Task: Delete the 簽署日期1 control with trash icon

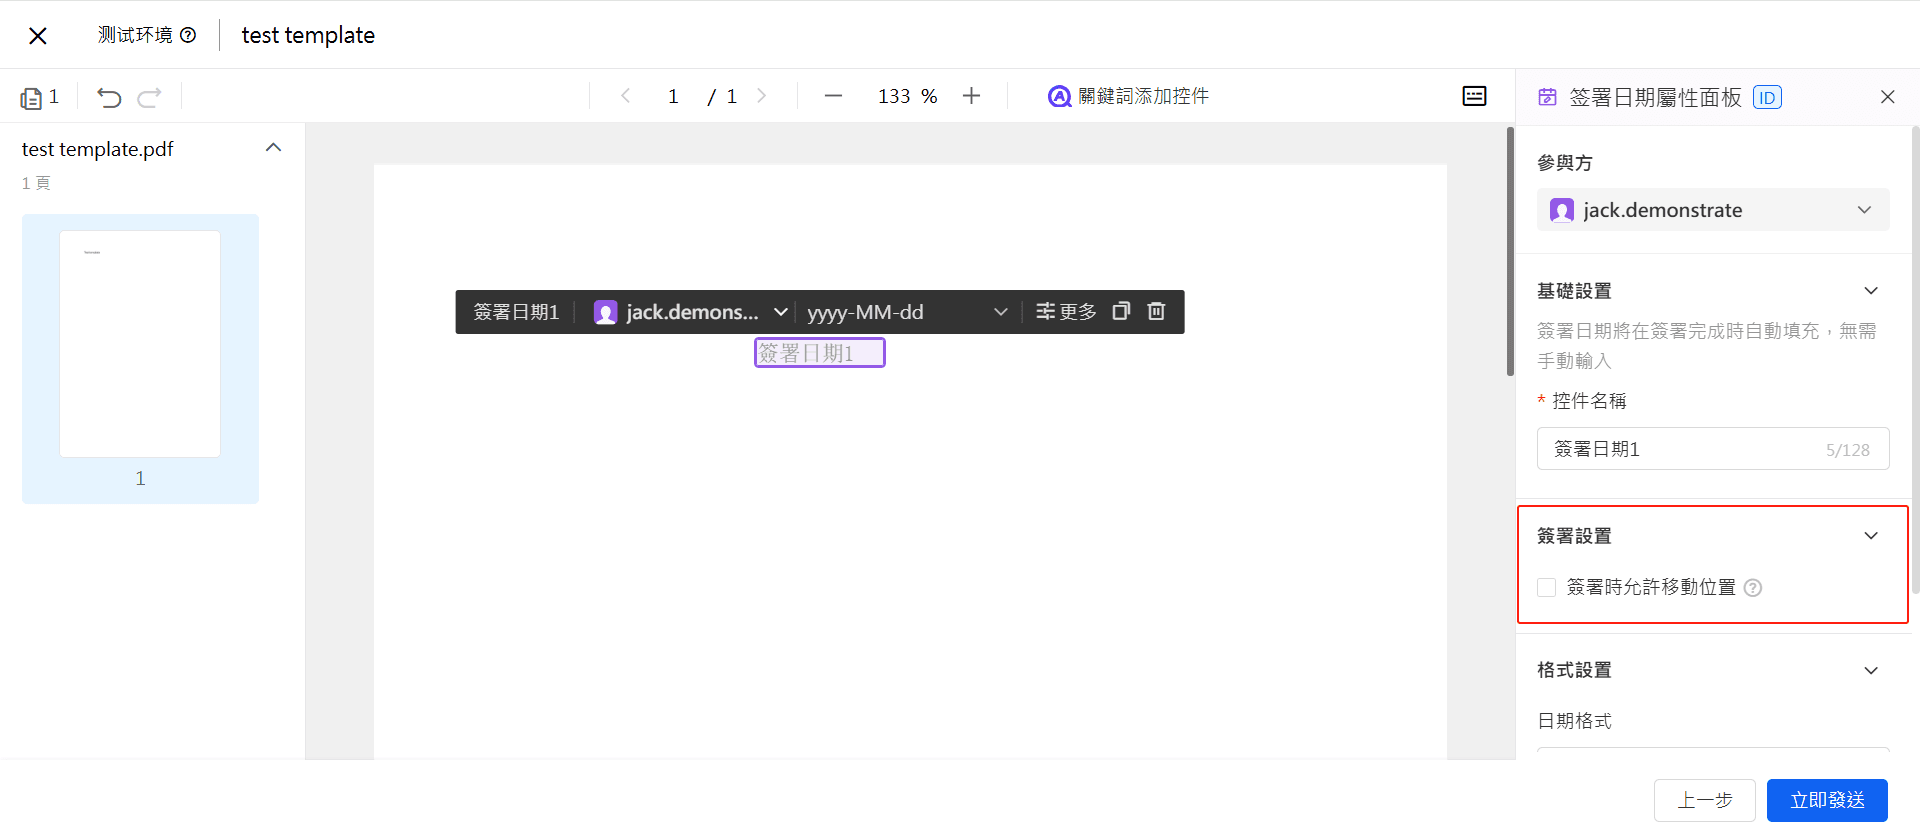Action: click(1156, 311)
